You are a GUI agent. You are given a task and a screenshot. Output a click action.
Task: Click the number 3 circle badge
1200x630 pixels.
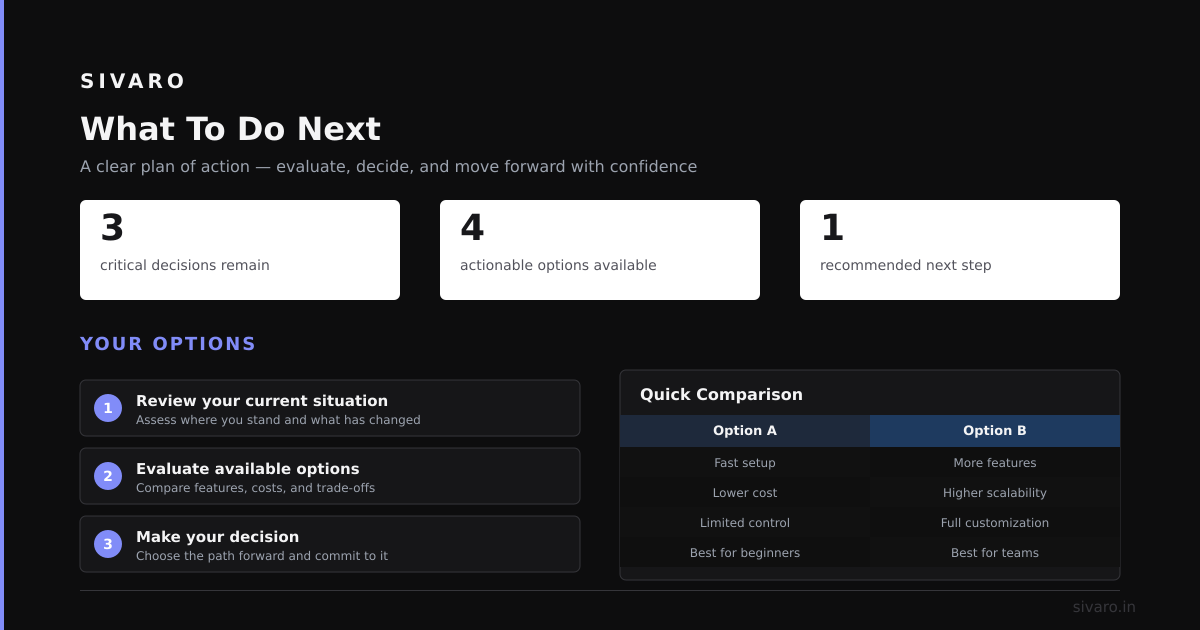(108, 544)
